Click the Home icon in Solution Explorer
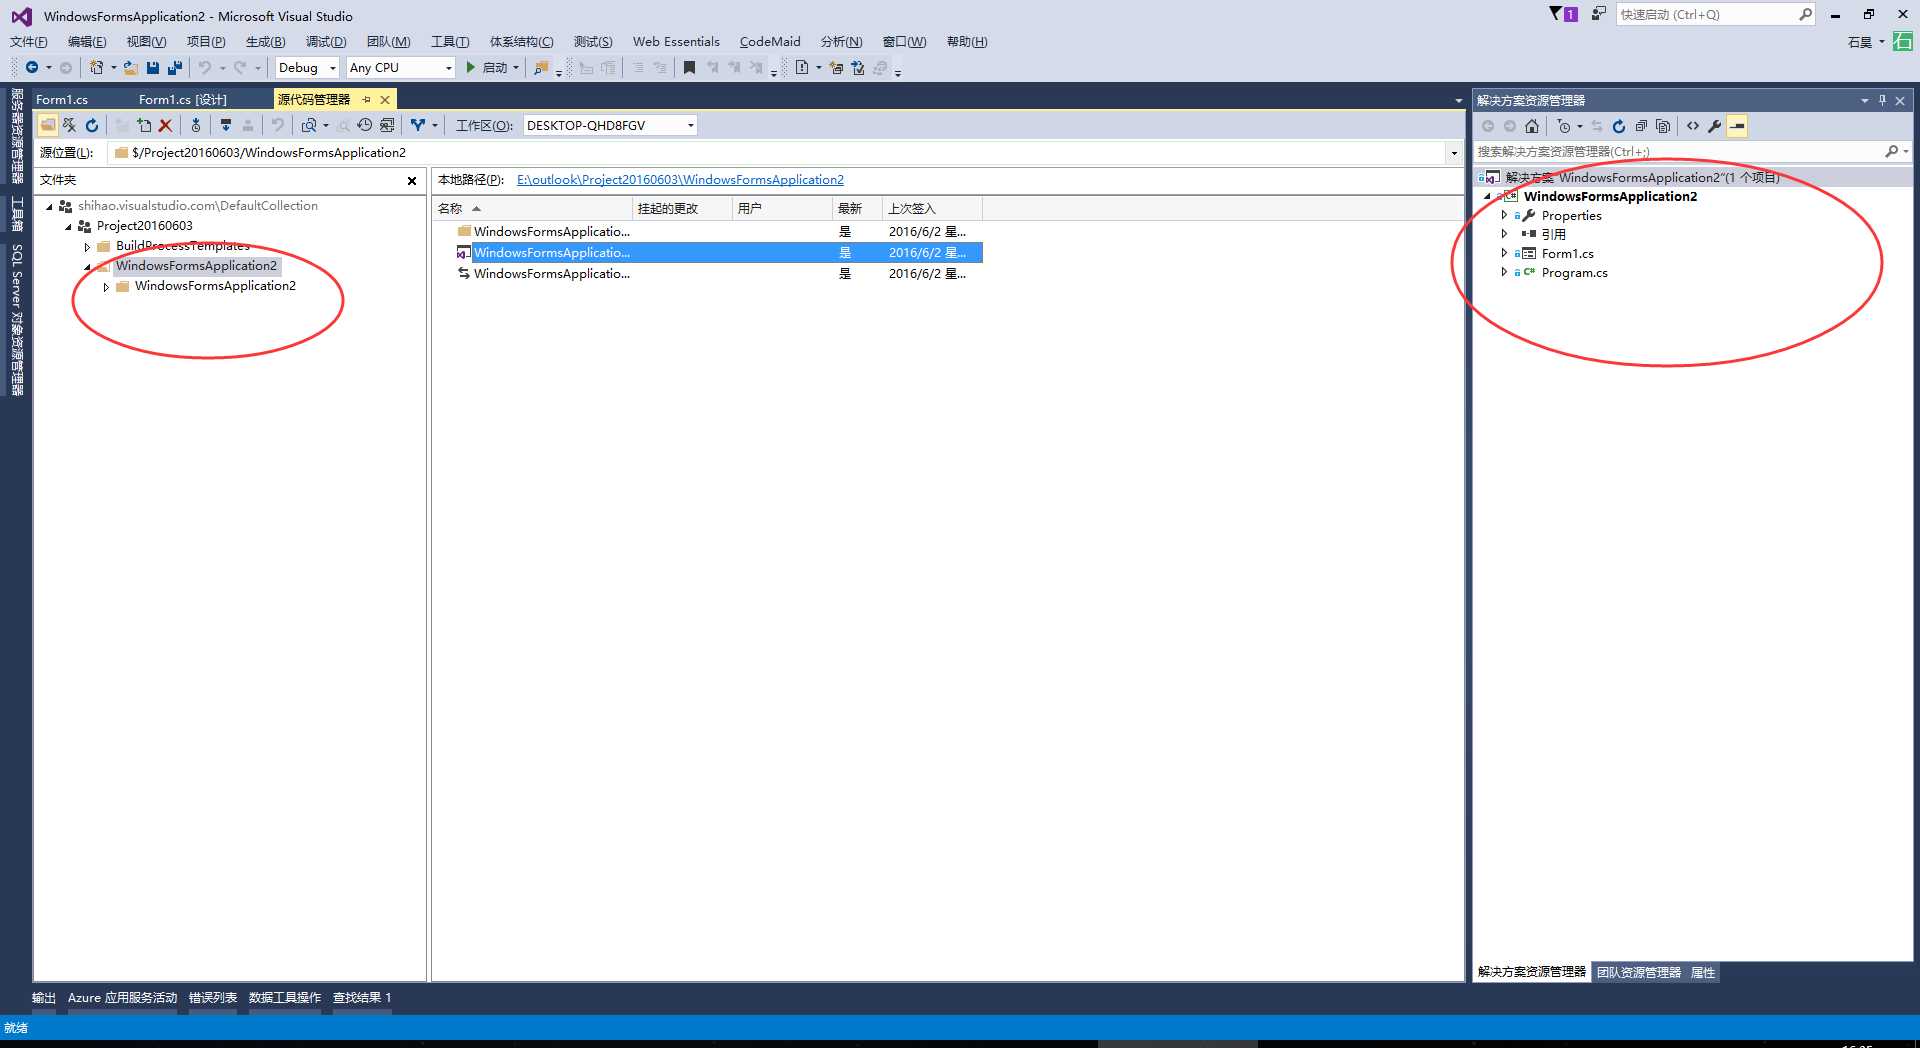 pyautogui.click(x=1532, y=126)
